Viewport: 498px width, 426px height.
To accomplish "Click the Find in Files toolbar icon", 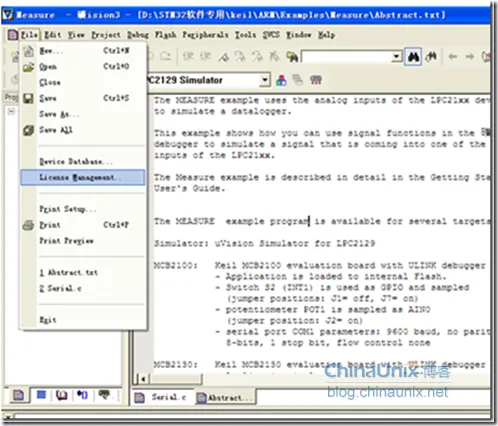I will [292, 57].
